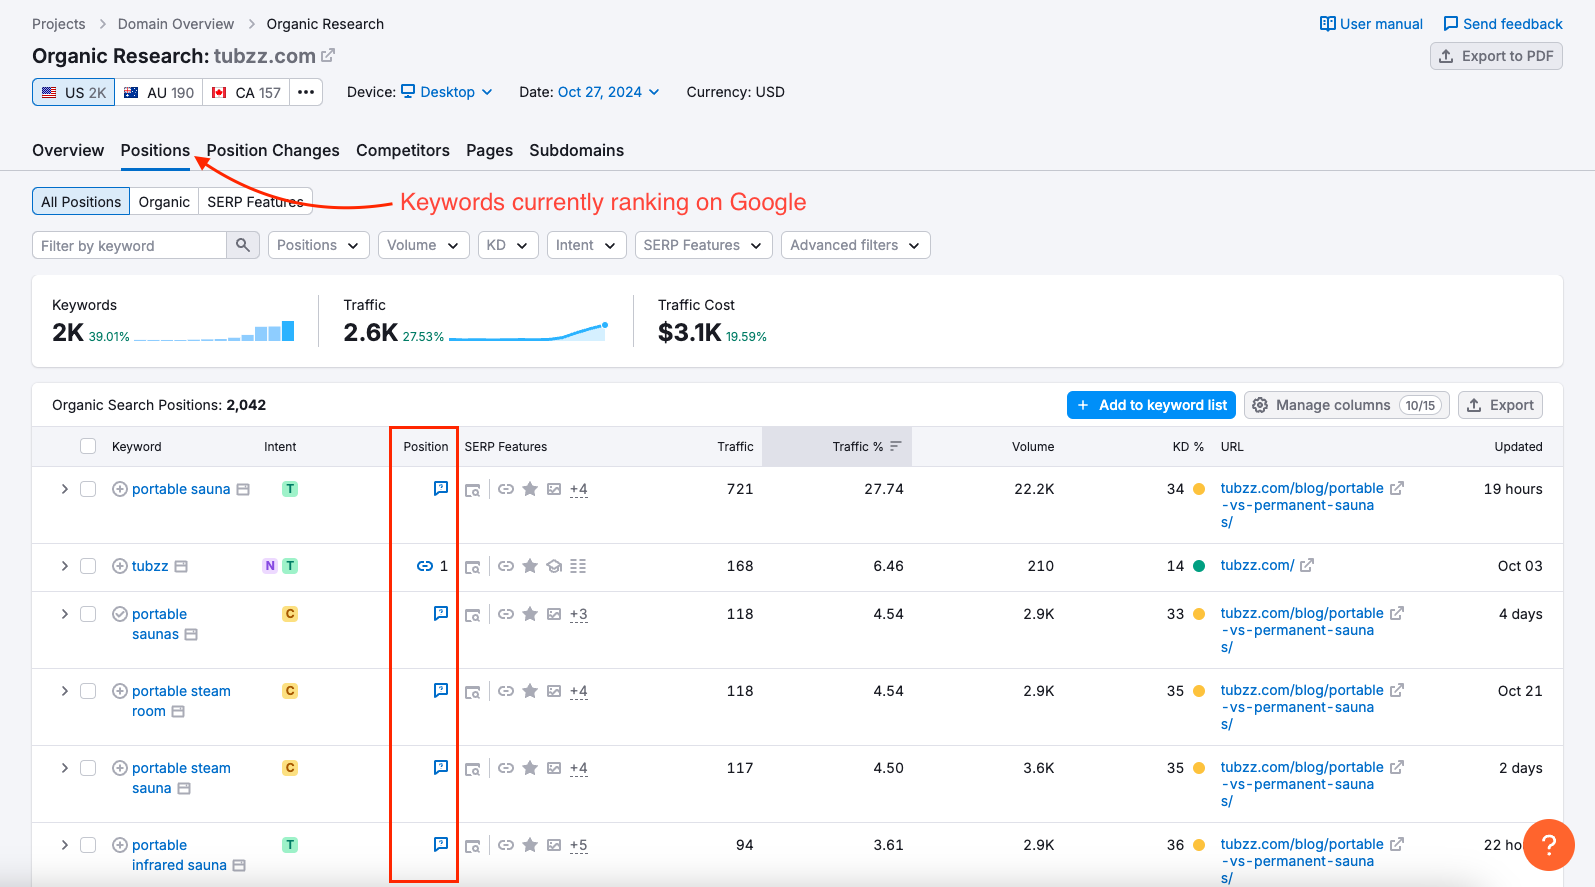Open SERP snapshot icon in tubzz row
Image resolution: width=1595 pixels, height=887 pixels.
point(473,567)
